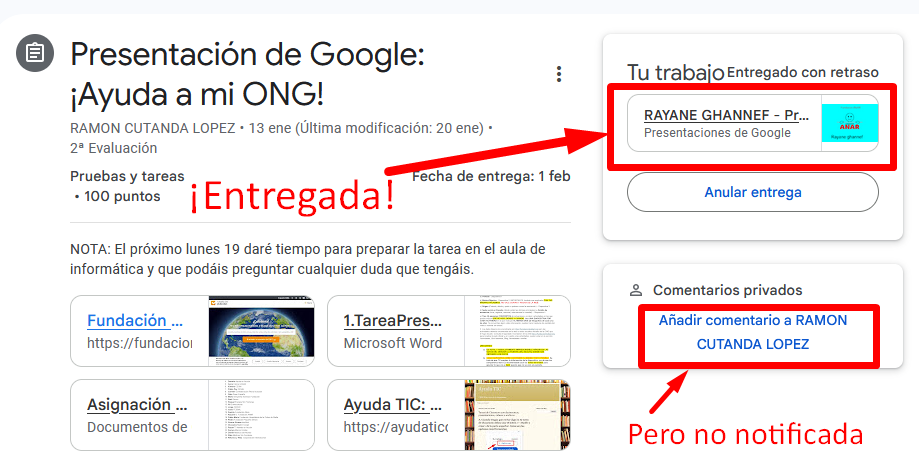
Task: Click the 'https://fundacion' URL text
Action: coord(139,342)
